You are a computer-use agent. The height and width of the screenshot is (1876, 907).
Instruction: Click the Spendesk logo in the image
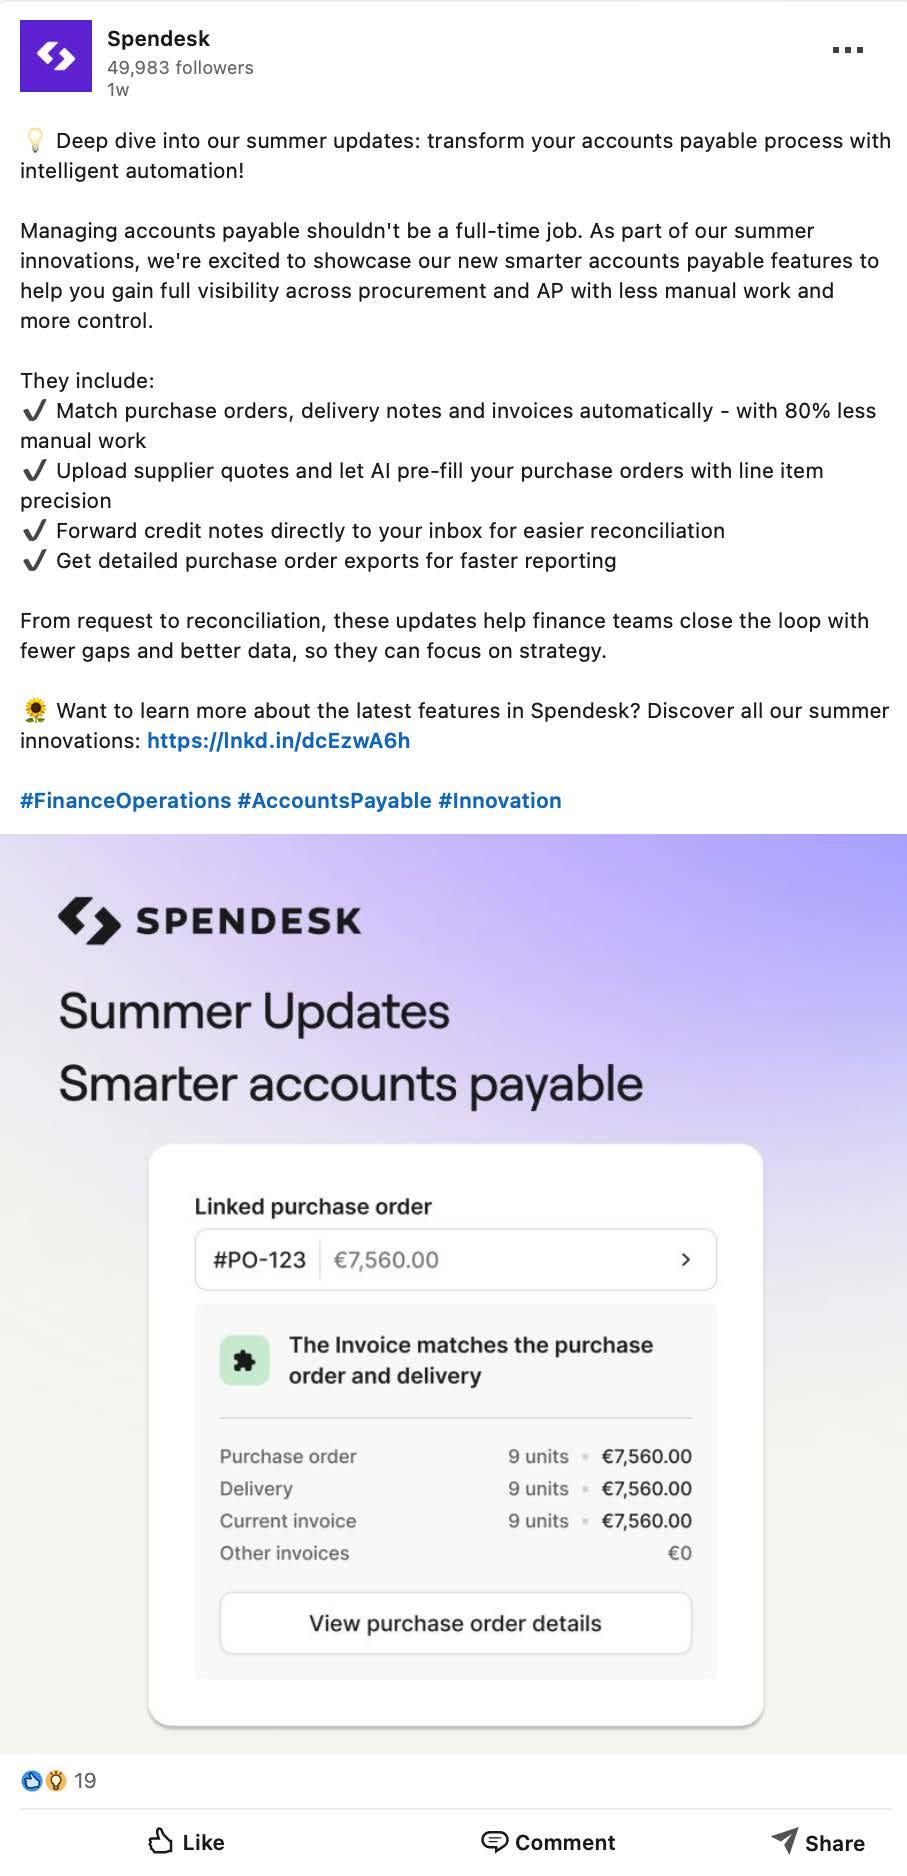[210, 920]
